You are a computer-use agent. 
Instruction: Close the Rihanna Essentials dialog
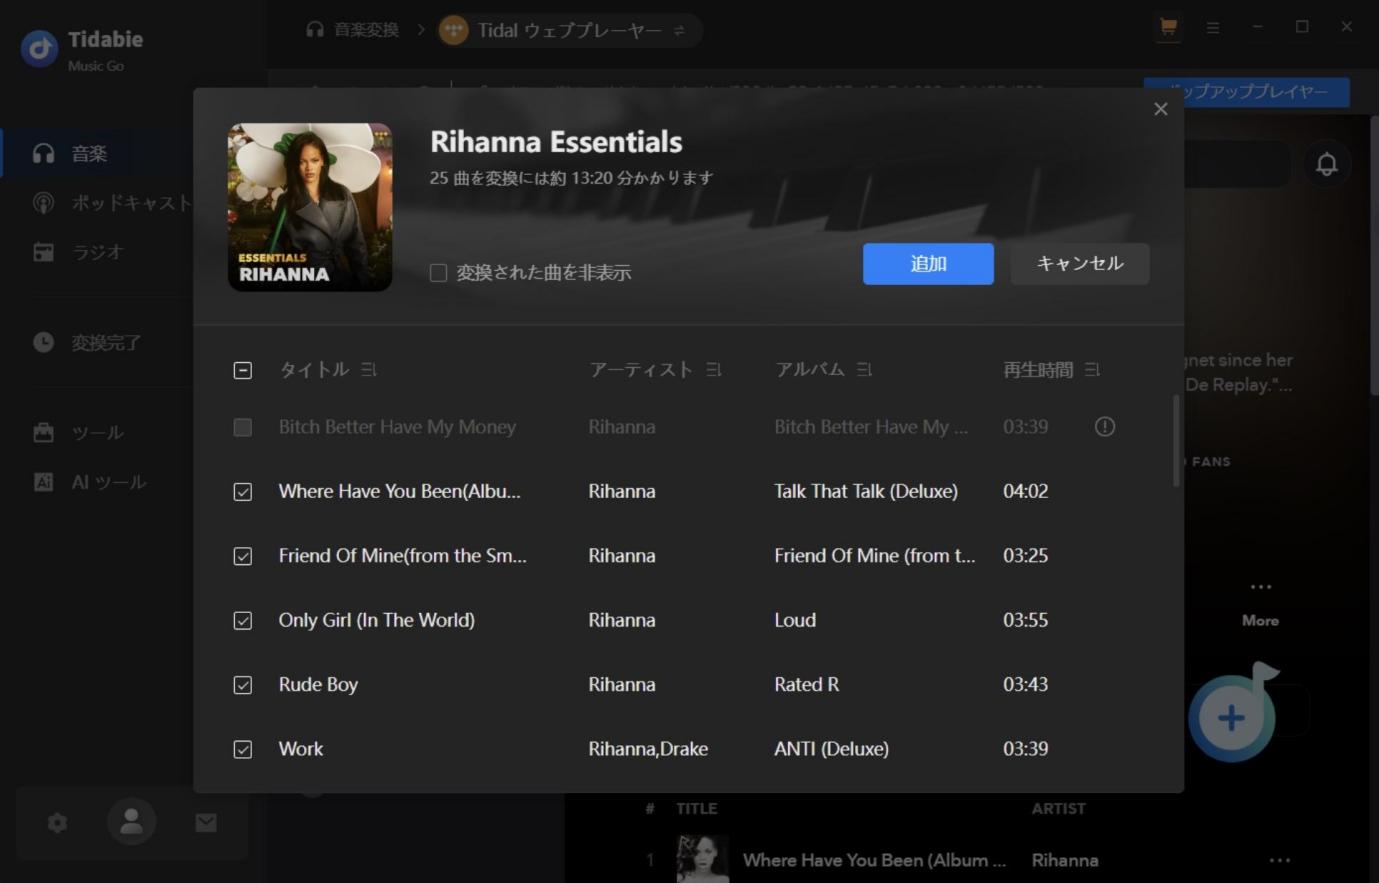[1160, 109]
